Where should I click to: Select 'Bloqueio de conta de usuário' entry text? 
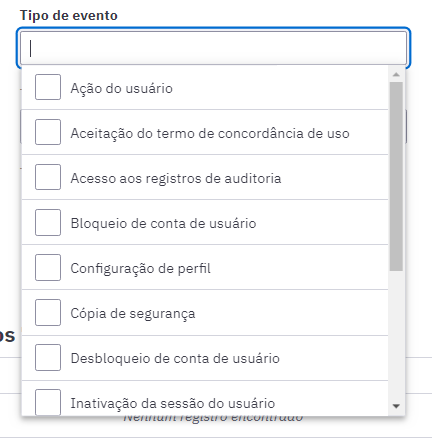click(163, 223)
